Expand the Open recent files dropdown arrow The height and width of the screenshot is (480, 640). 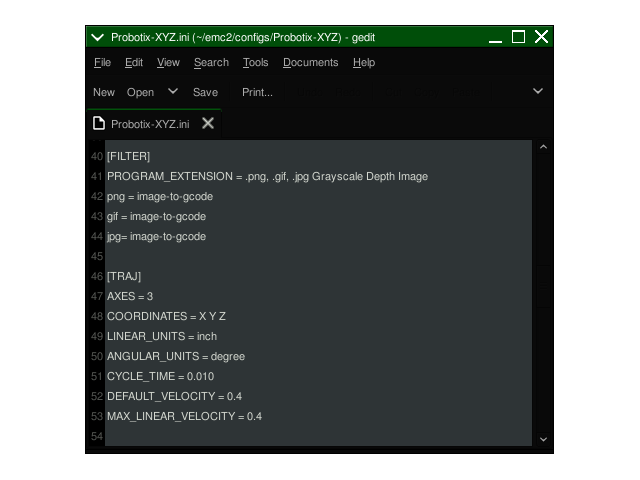173,91
